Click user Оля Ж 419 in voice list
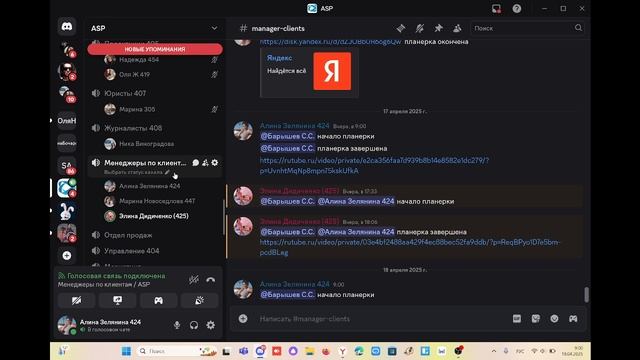The width and height of the screenshot is (640, 360). [134, 74]
